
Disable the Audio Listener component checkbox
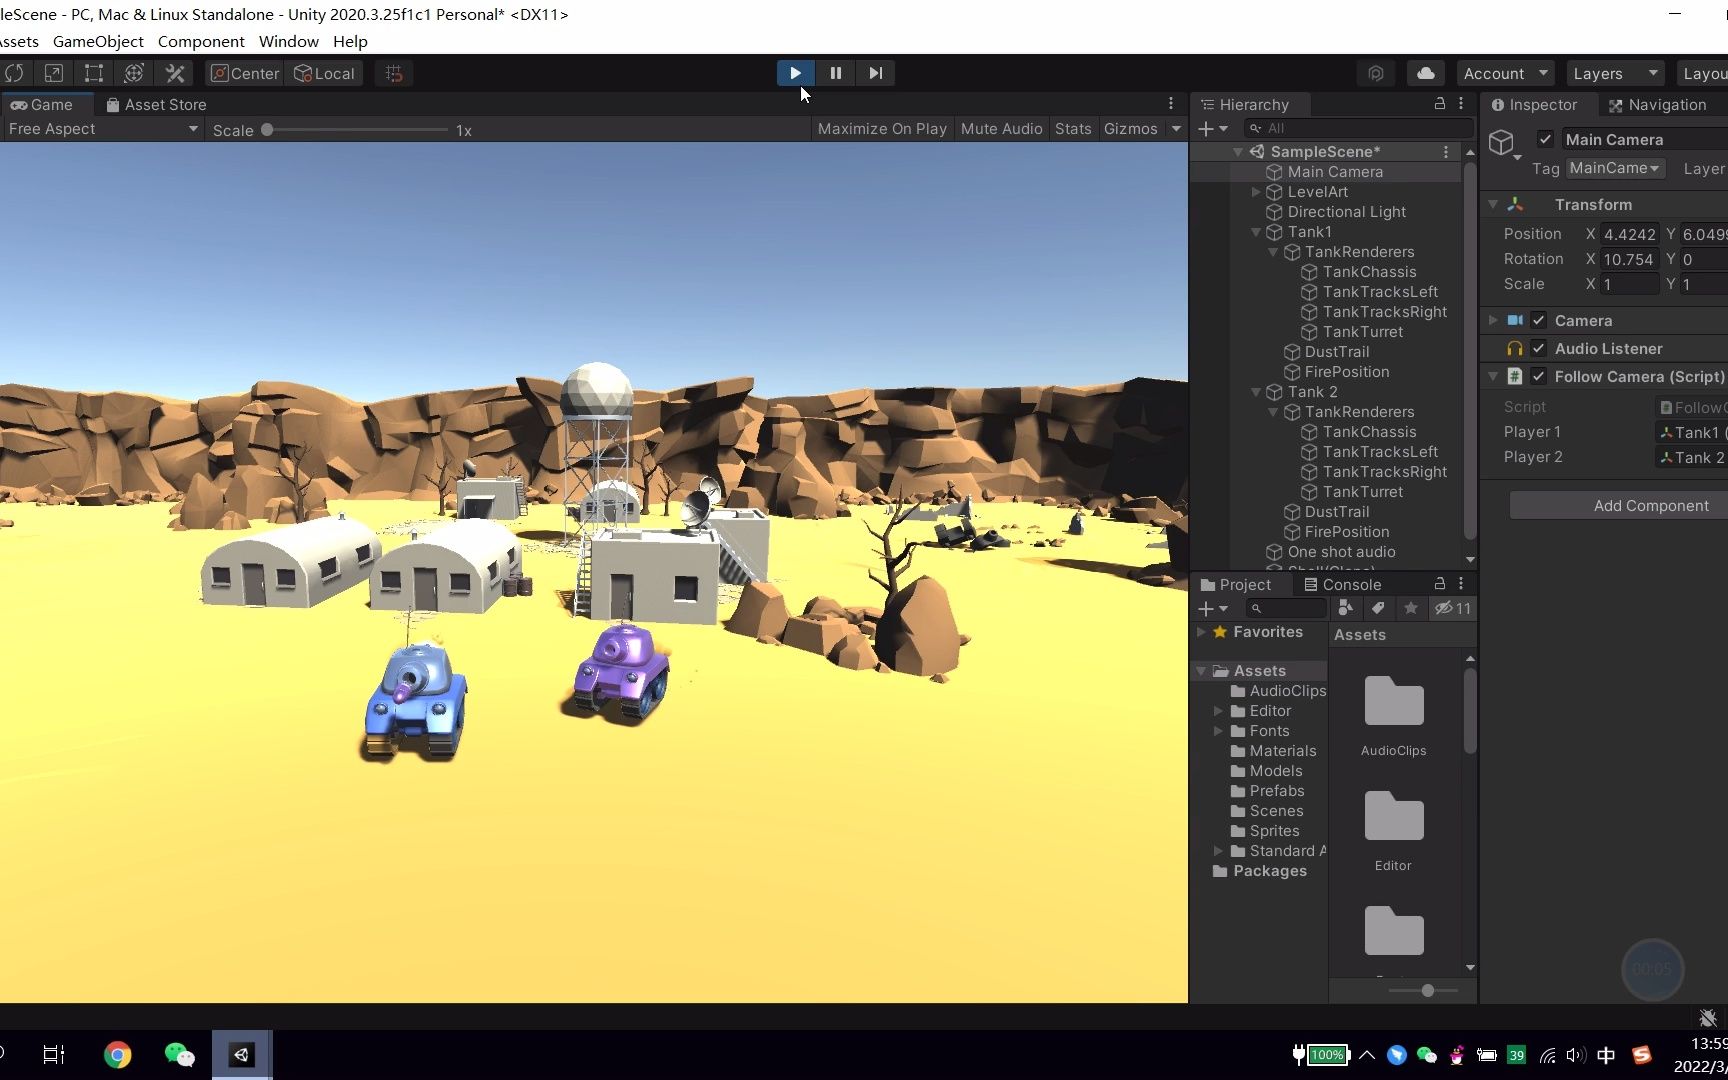1539,348
